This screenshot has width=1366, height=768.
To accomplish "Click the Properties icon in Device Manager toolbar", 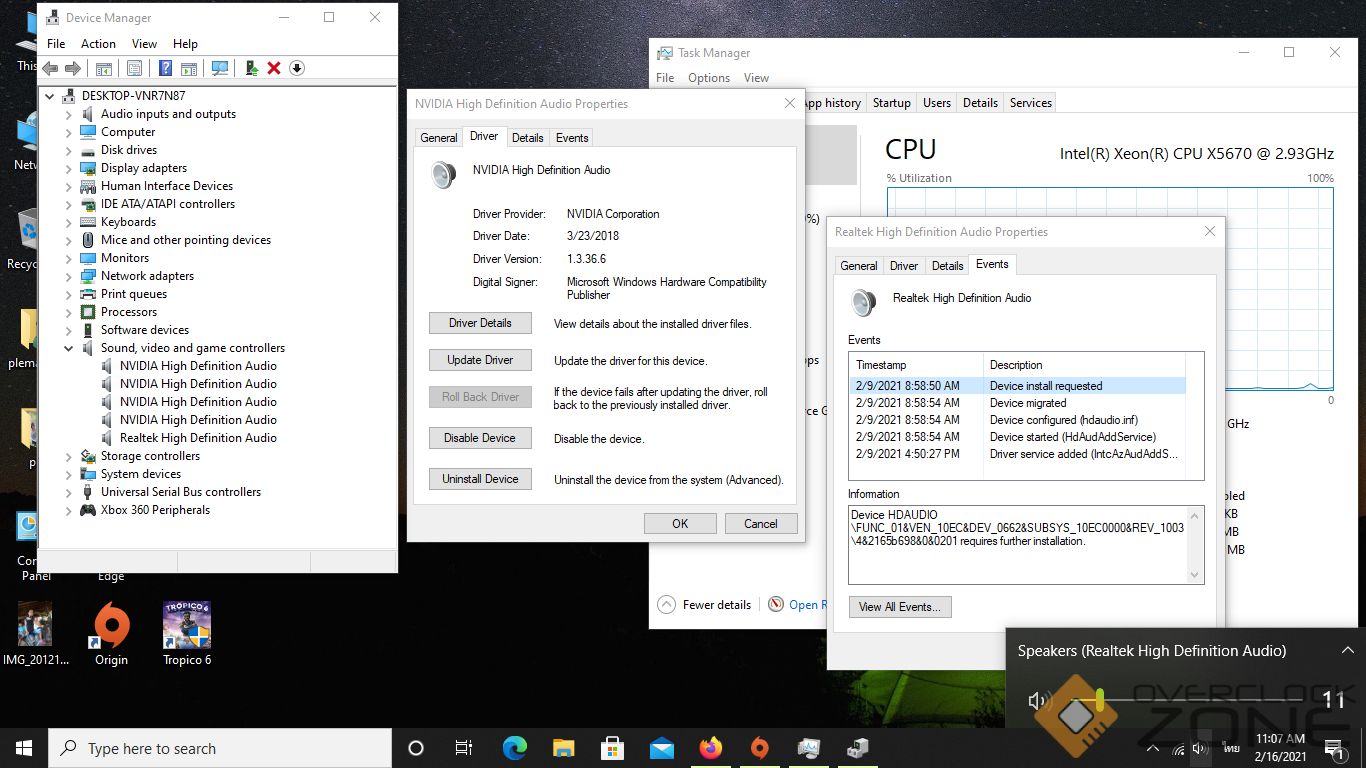I will [134, 68].
